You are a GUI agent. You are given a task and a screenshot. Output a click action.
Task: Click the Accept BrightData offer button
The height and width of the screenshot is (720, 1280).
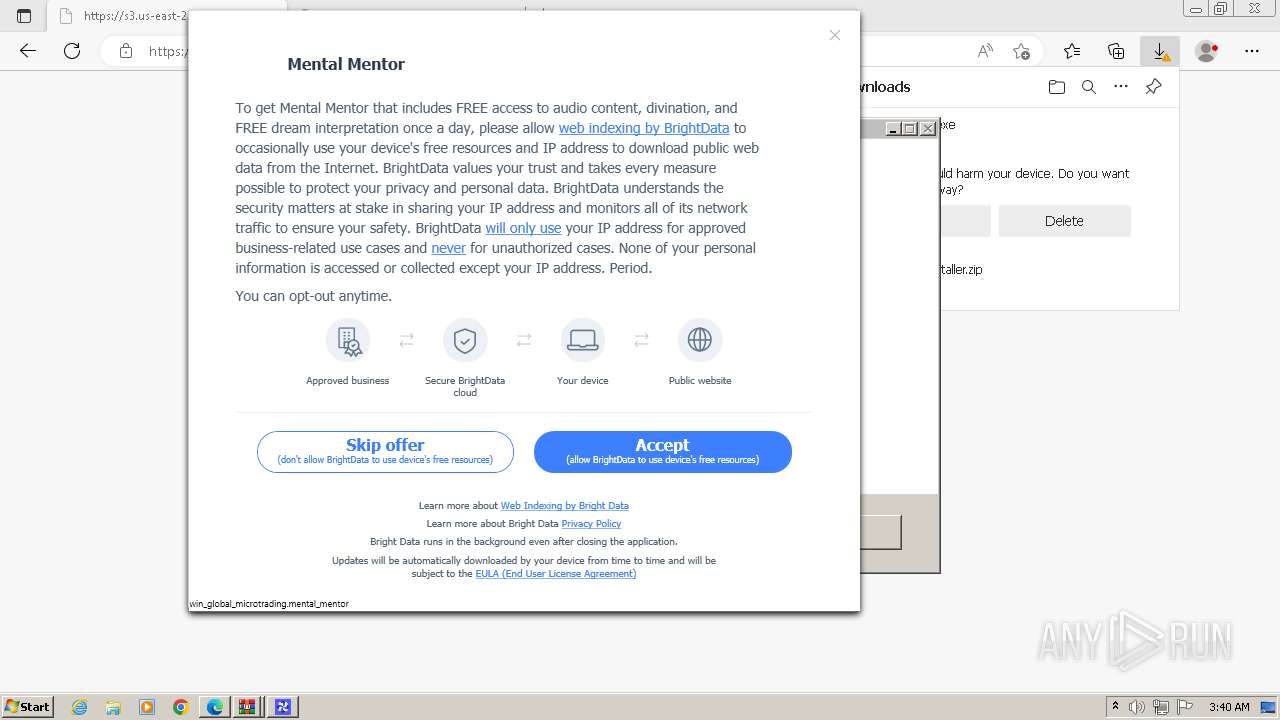[x=663, y=452]
